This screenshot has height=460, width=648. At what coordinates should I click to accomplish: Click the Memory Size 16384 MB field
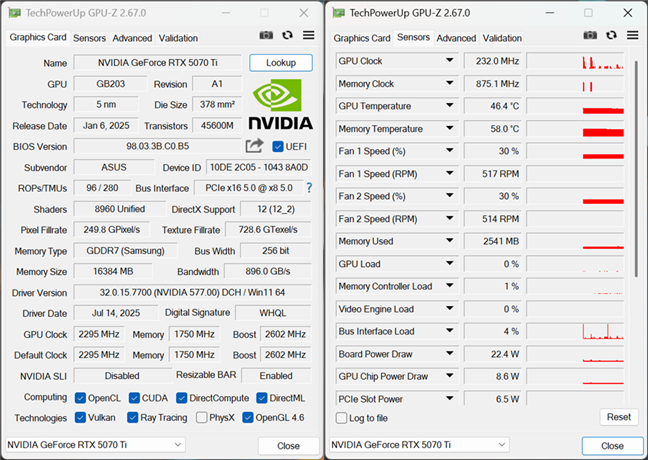click(x=113, y=271)
